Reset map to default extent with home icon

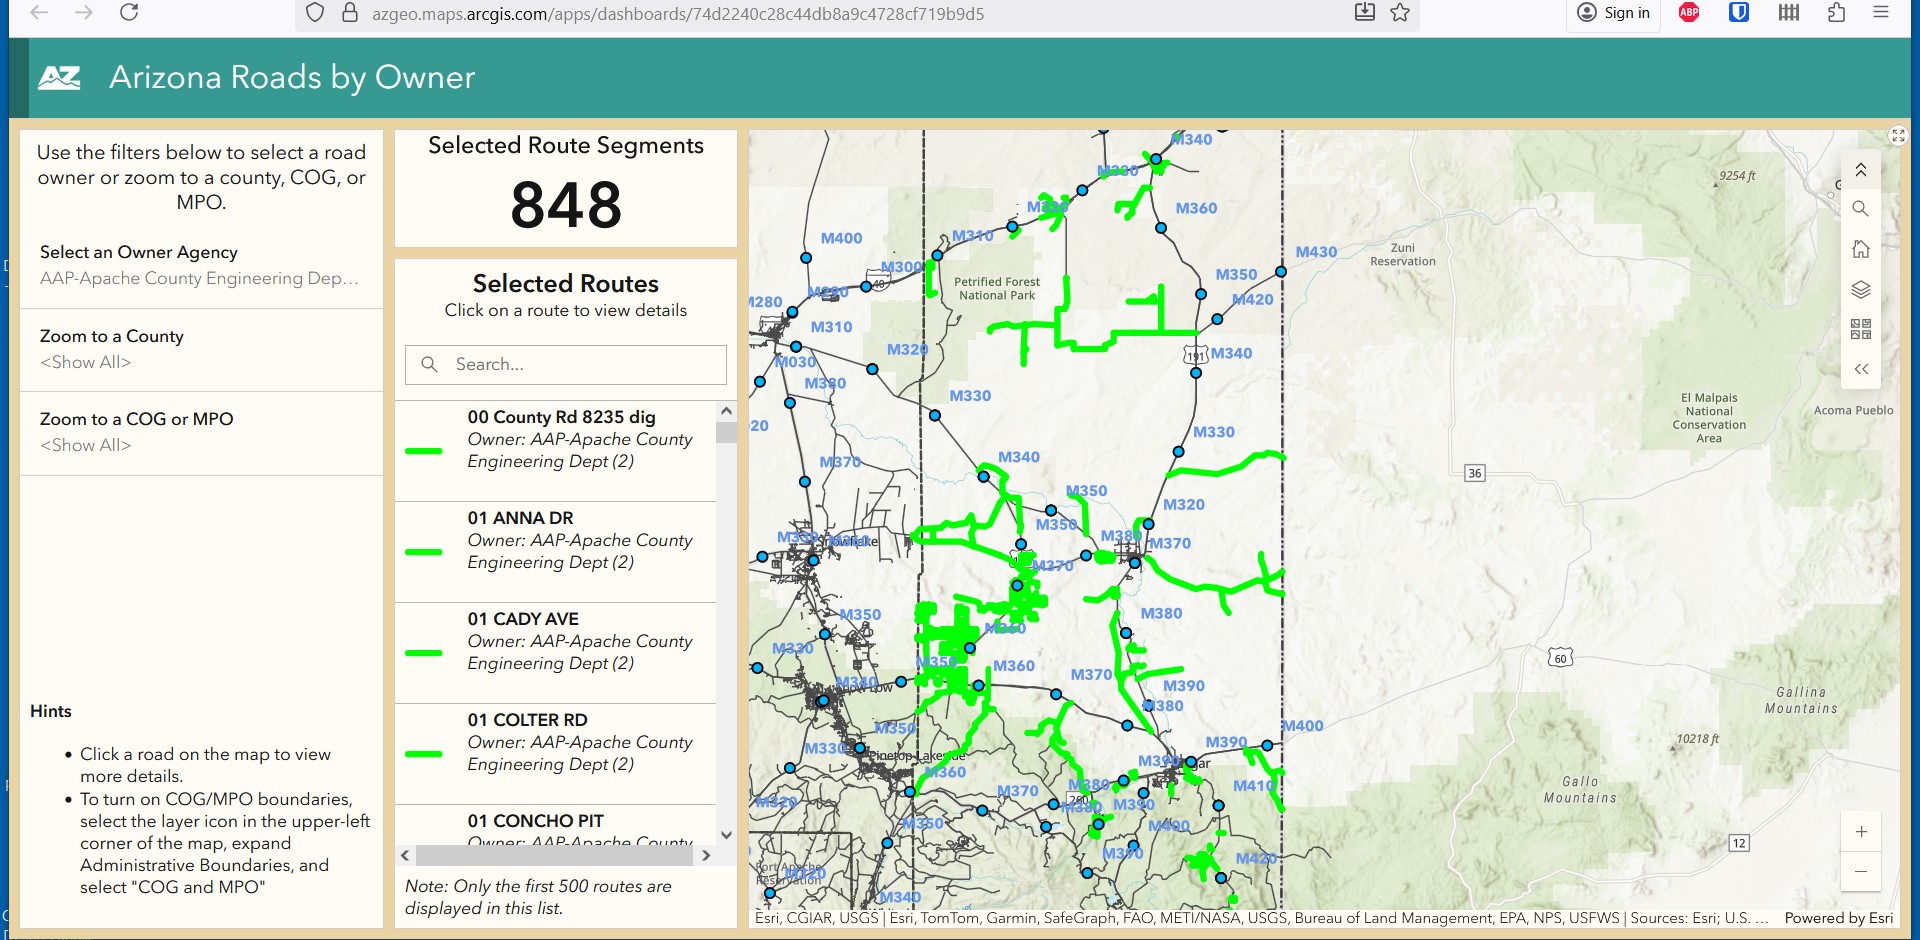coord(1860,249)
